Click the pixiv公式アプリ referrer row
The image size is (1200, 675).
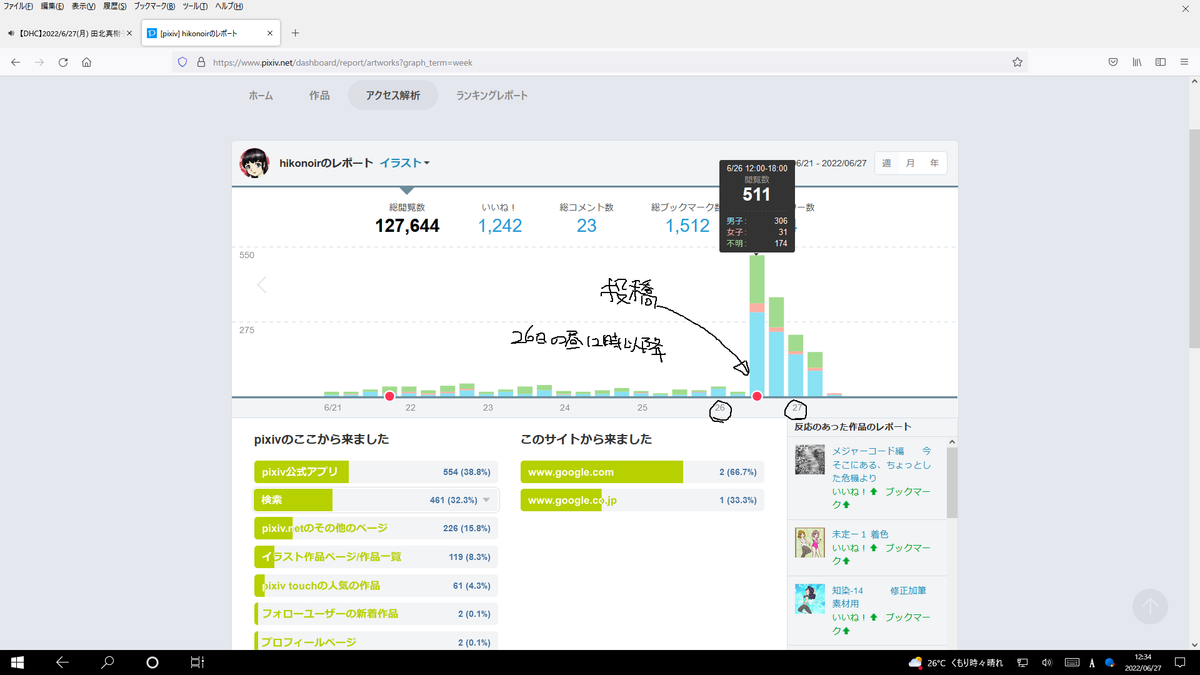click(376, 472)
